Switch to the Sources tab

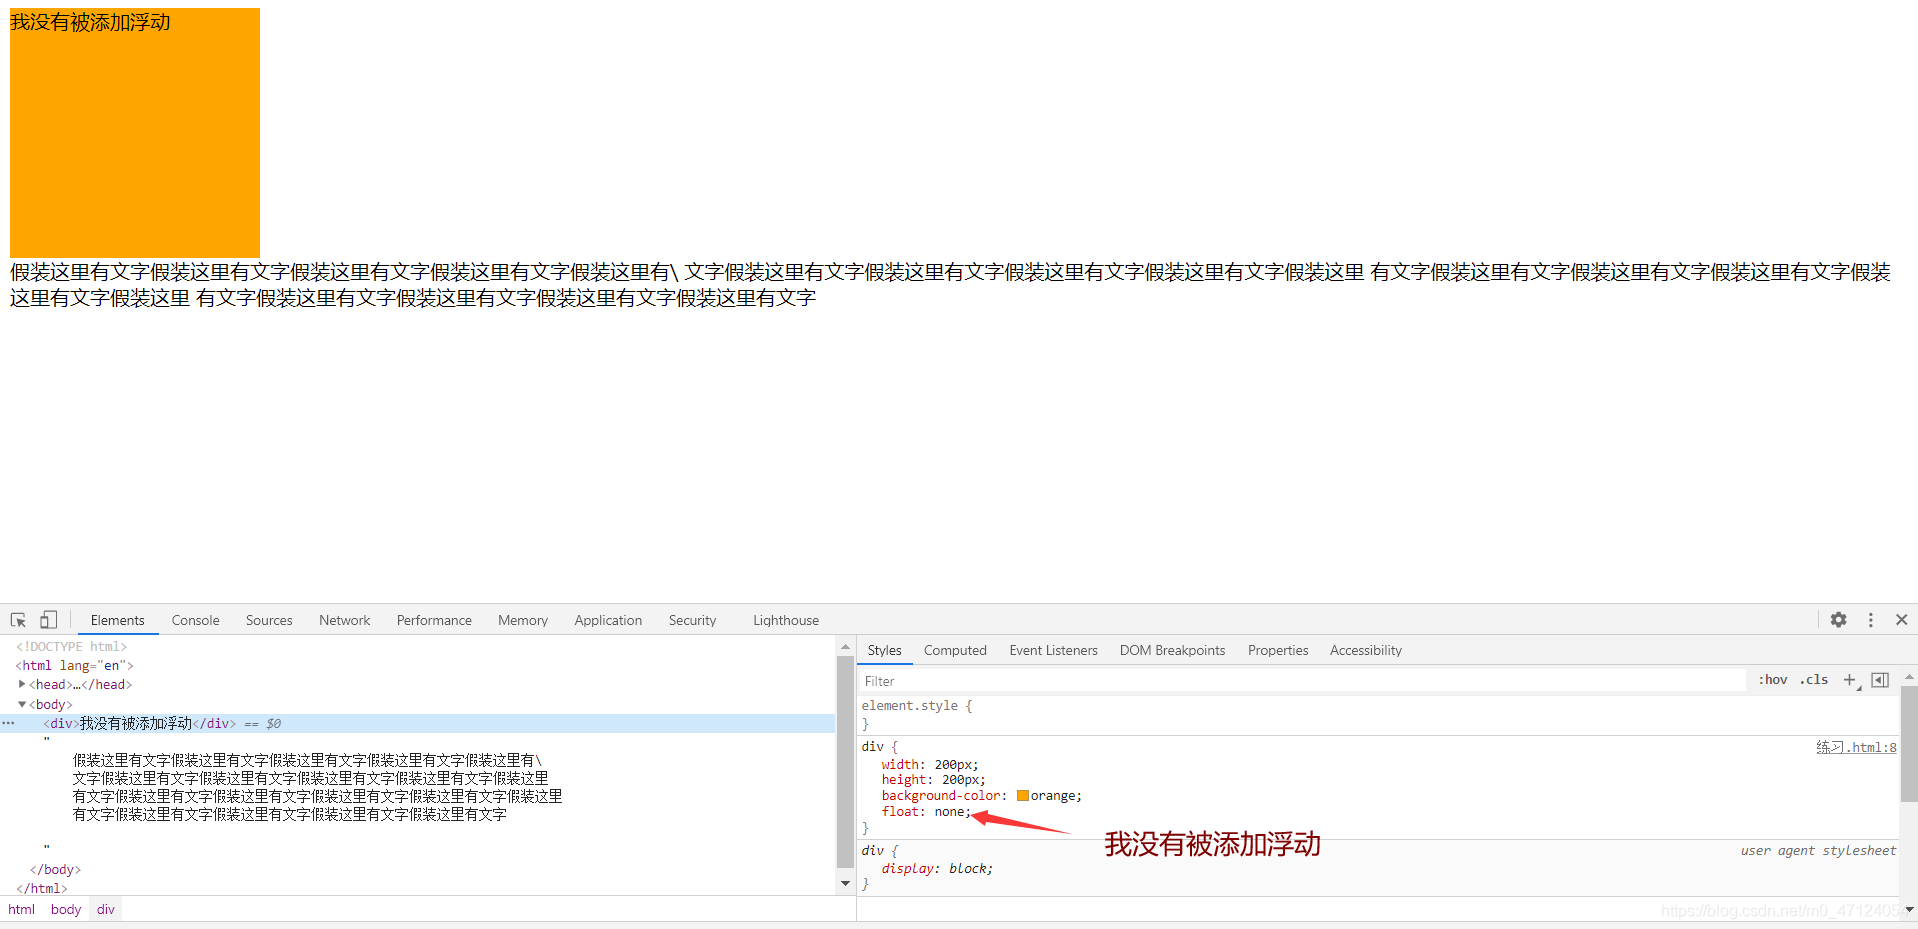(269, 620)
